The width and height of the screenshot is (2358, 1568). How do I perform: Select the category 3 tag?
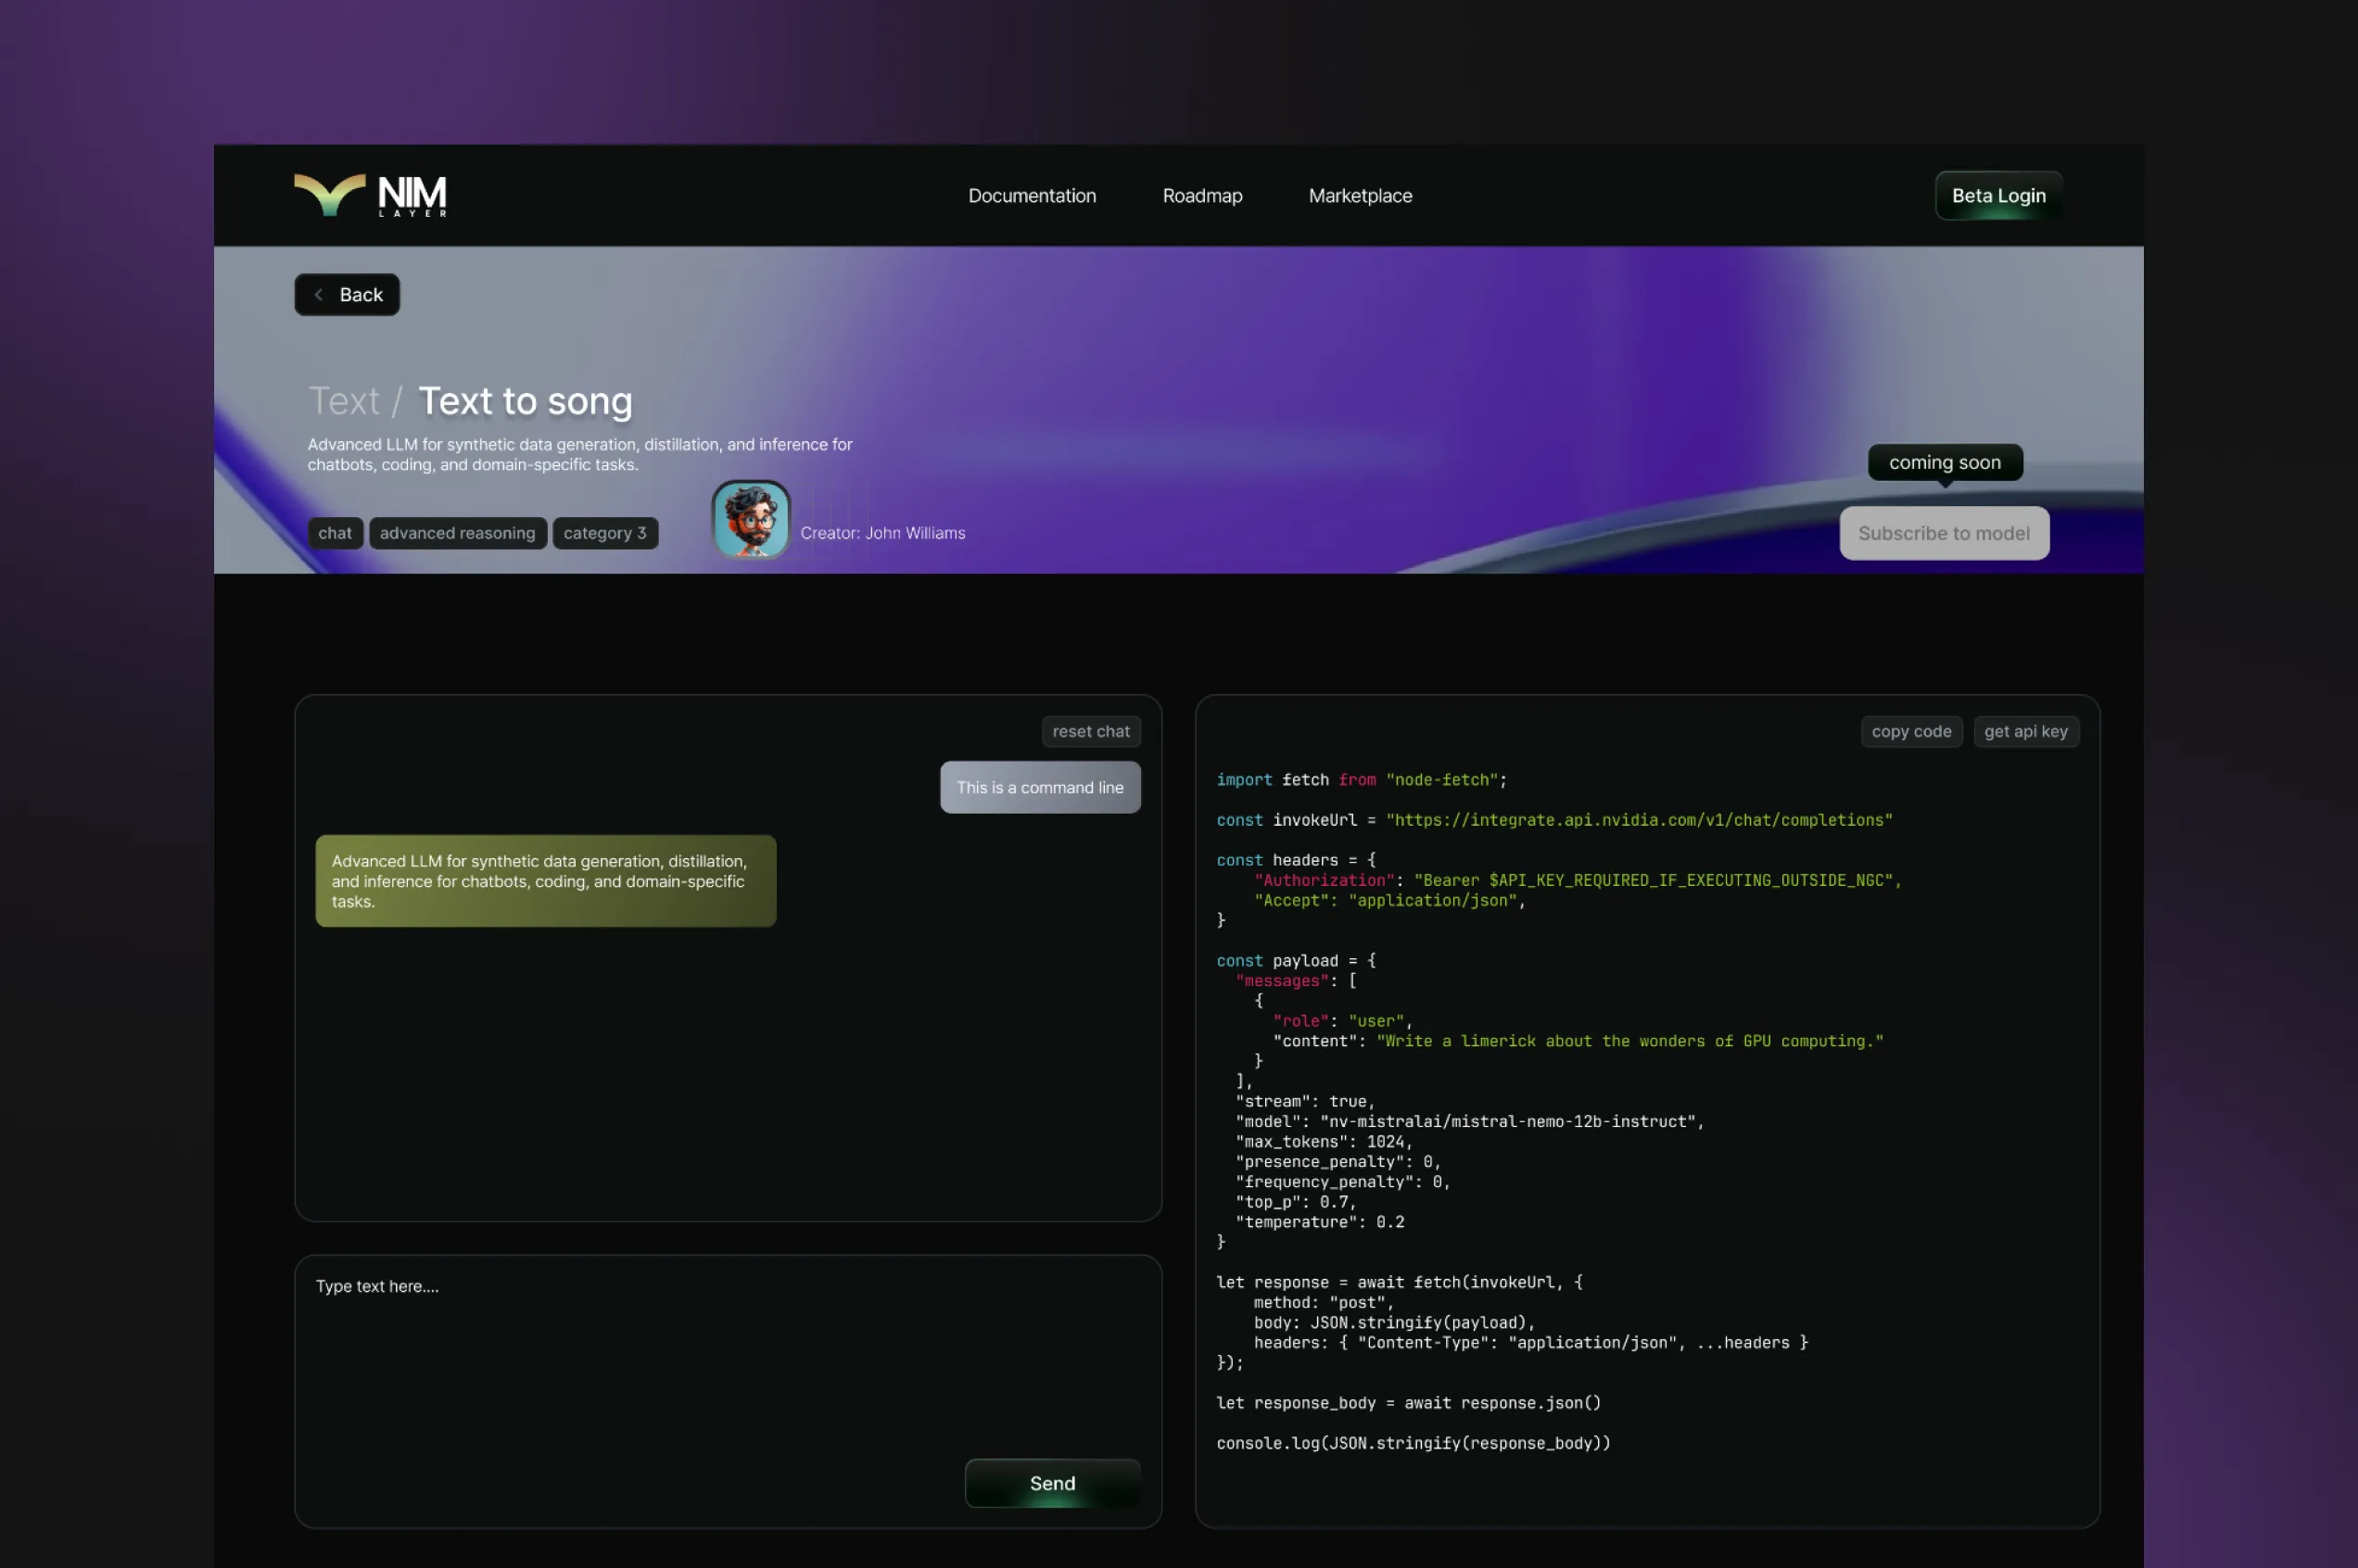(604, 533)
